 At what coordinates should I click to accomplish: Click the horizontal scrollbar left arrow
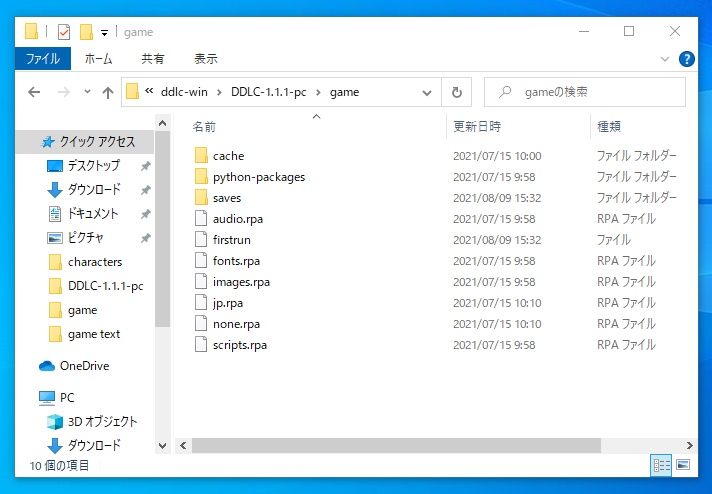click(x=183, y=445)
